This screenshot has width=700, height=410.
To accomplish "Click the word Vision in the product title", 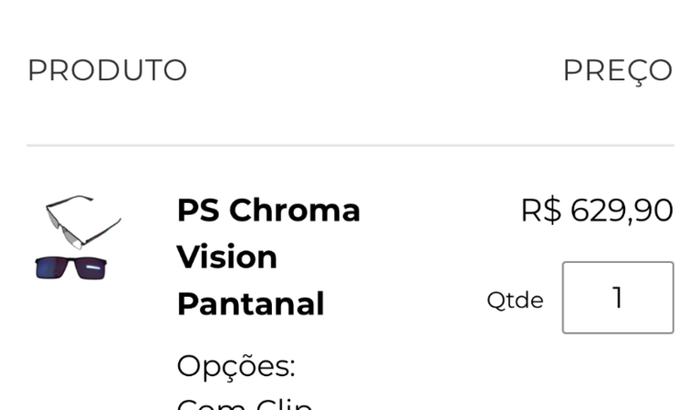I will [x=227, y=257].
